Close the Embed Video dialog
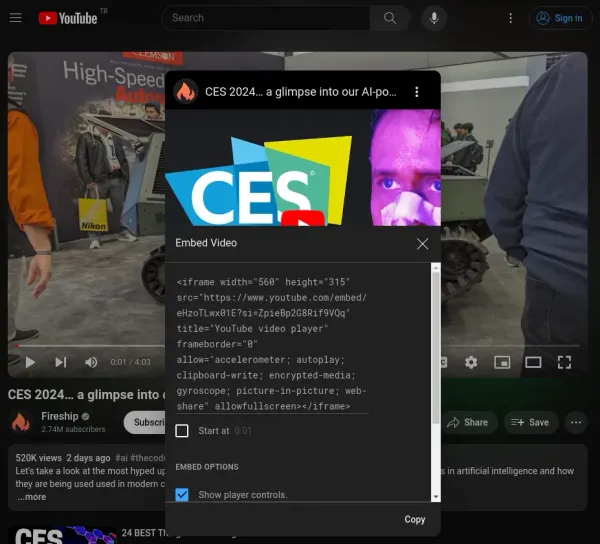The image size is (600, 544). (422, 244)
